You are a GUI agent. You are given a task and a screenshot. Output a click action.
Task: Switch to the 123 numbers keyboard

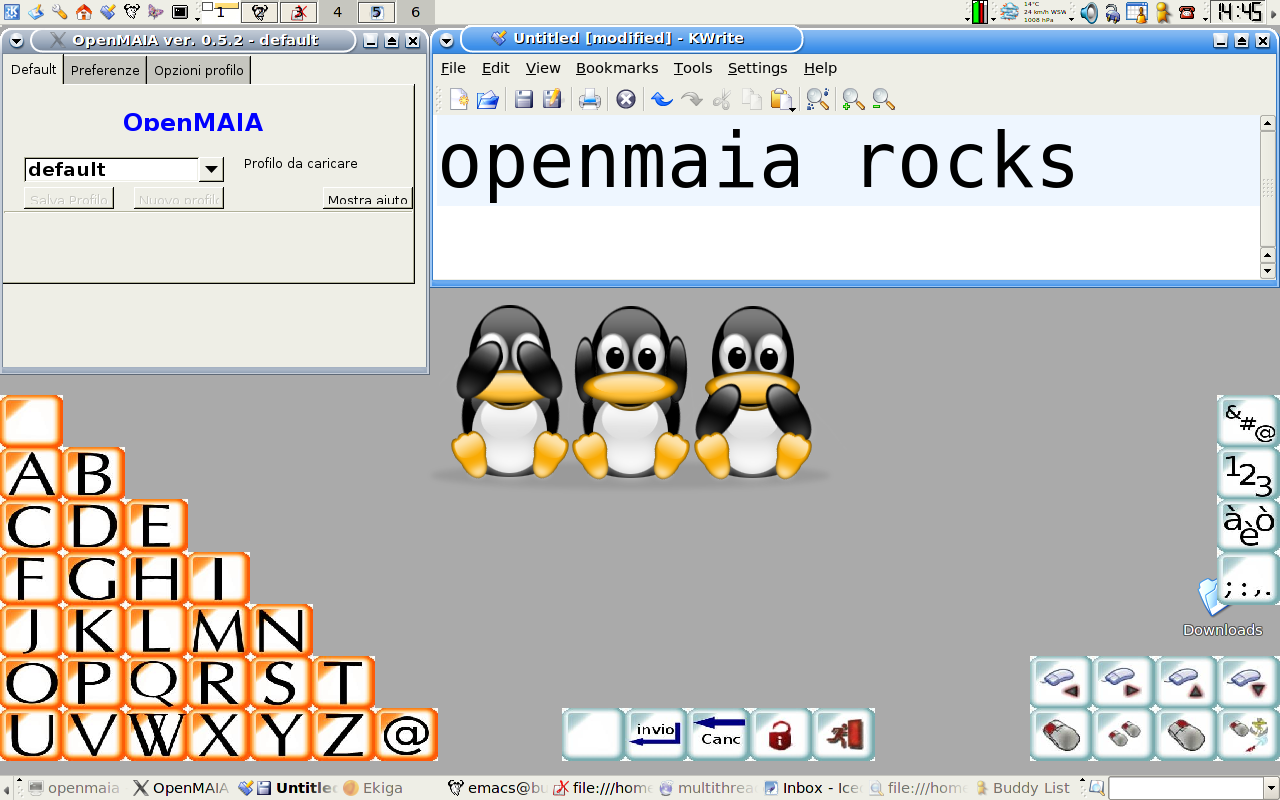click(1249, 474)
